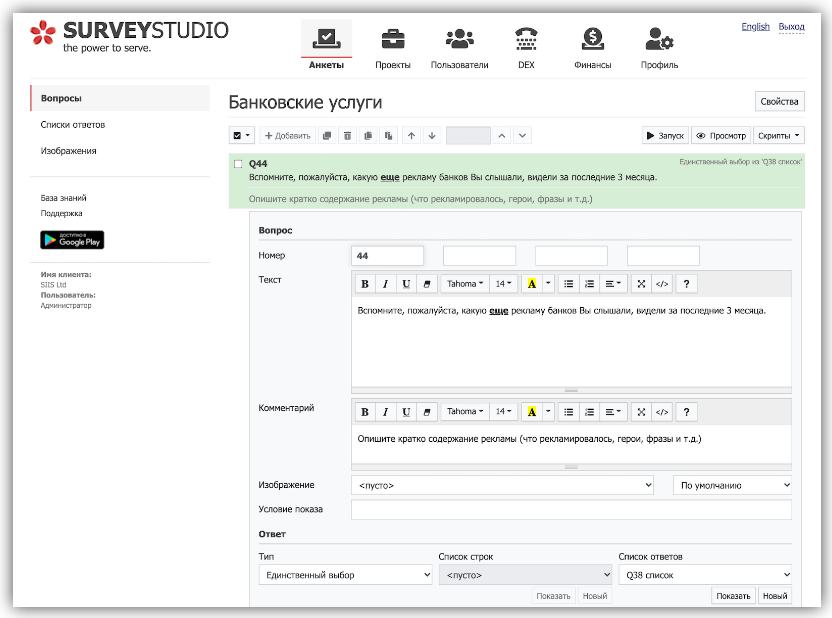This screenshot has width=832, height=618.
Task: Toggle fullscreen in the Текст editor
Action: (641, 284)
